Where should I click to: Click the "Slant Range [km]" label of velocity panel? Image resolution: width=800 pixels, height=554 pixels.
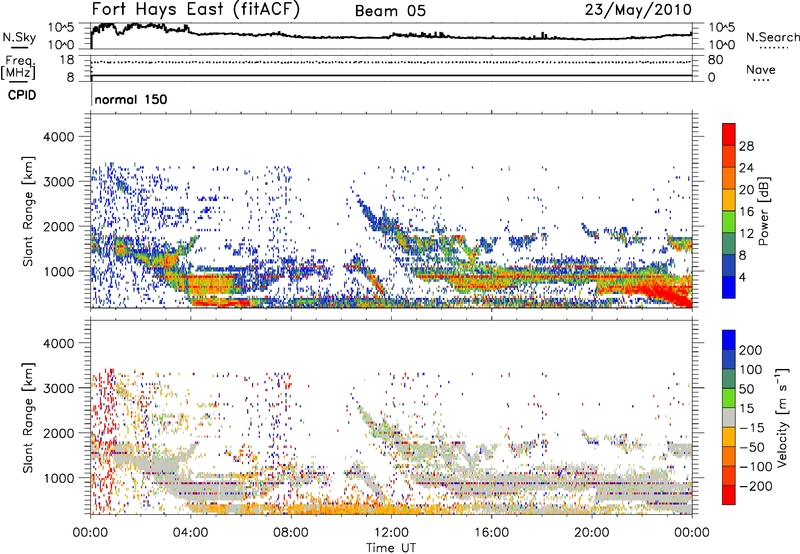28,418
